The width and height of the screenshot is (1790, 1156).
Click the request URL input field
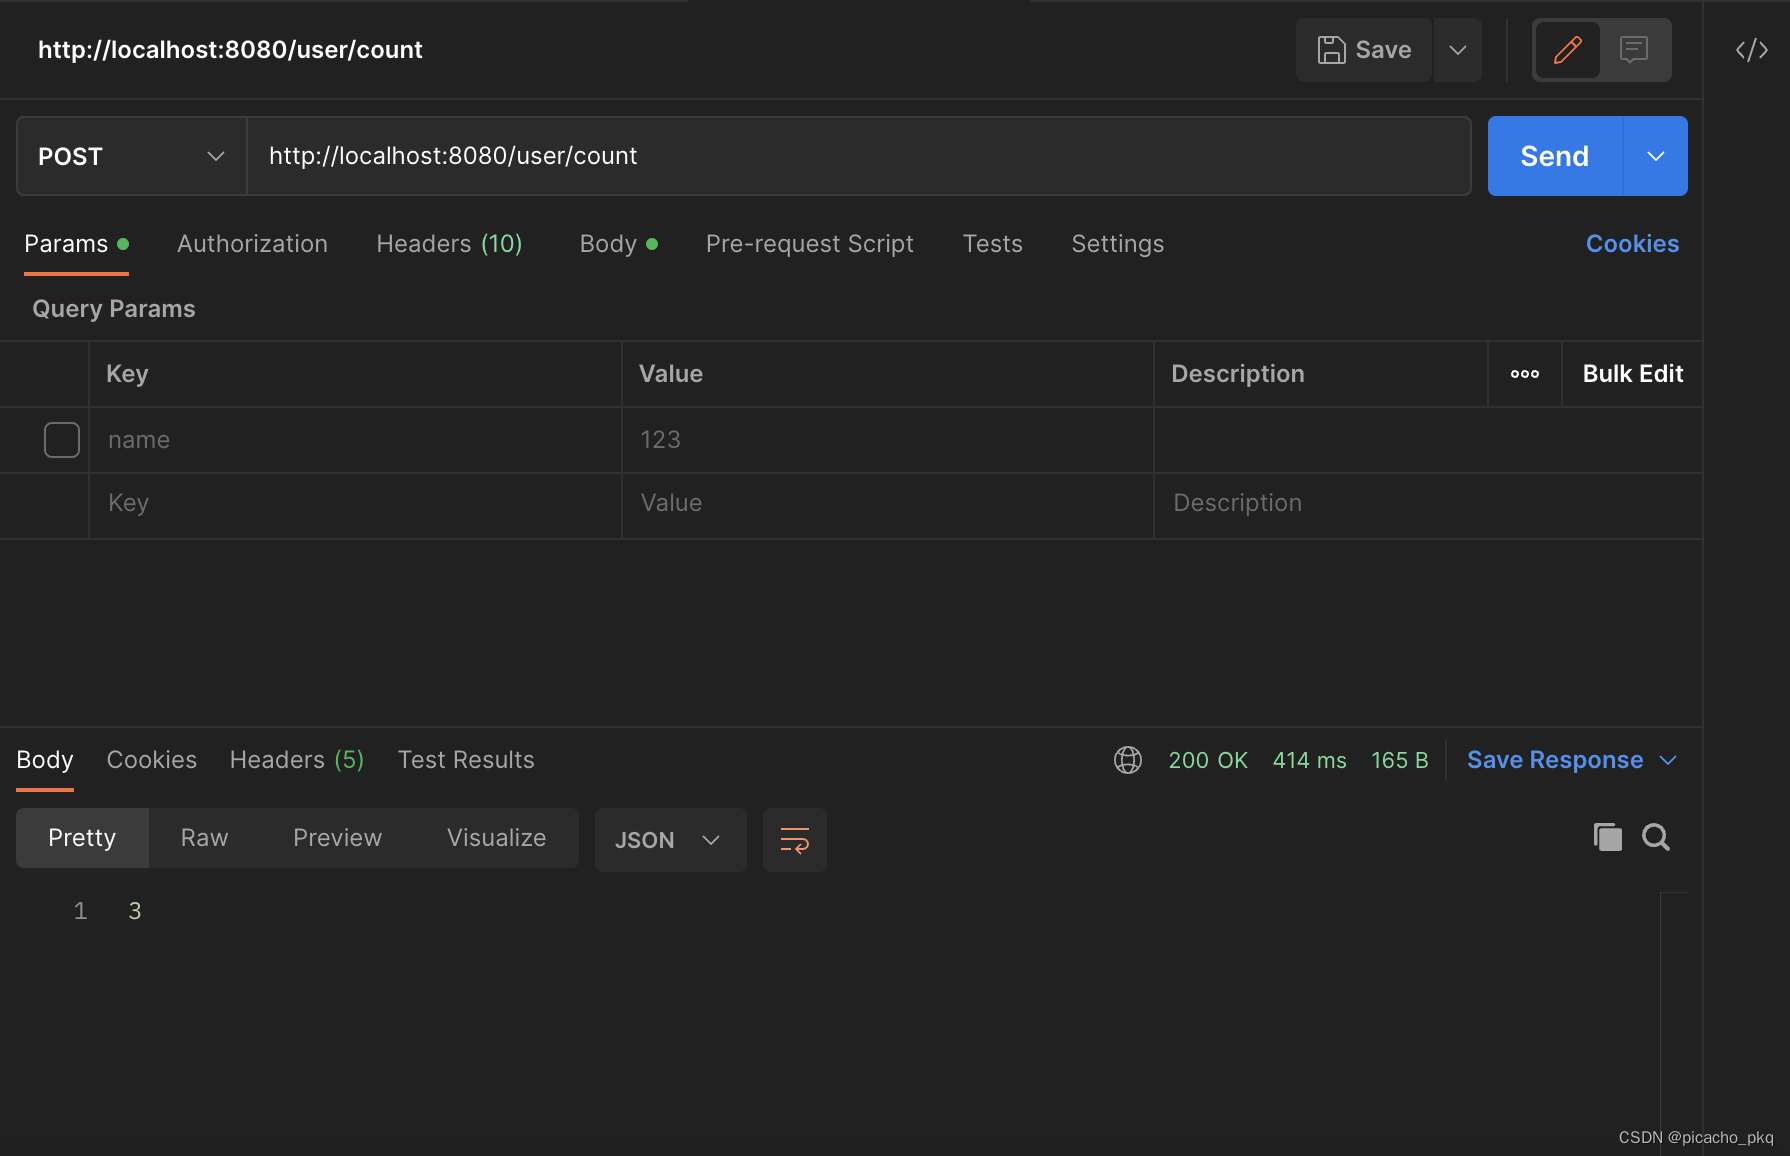point(859,156)
